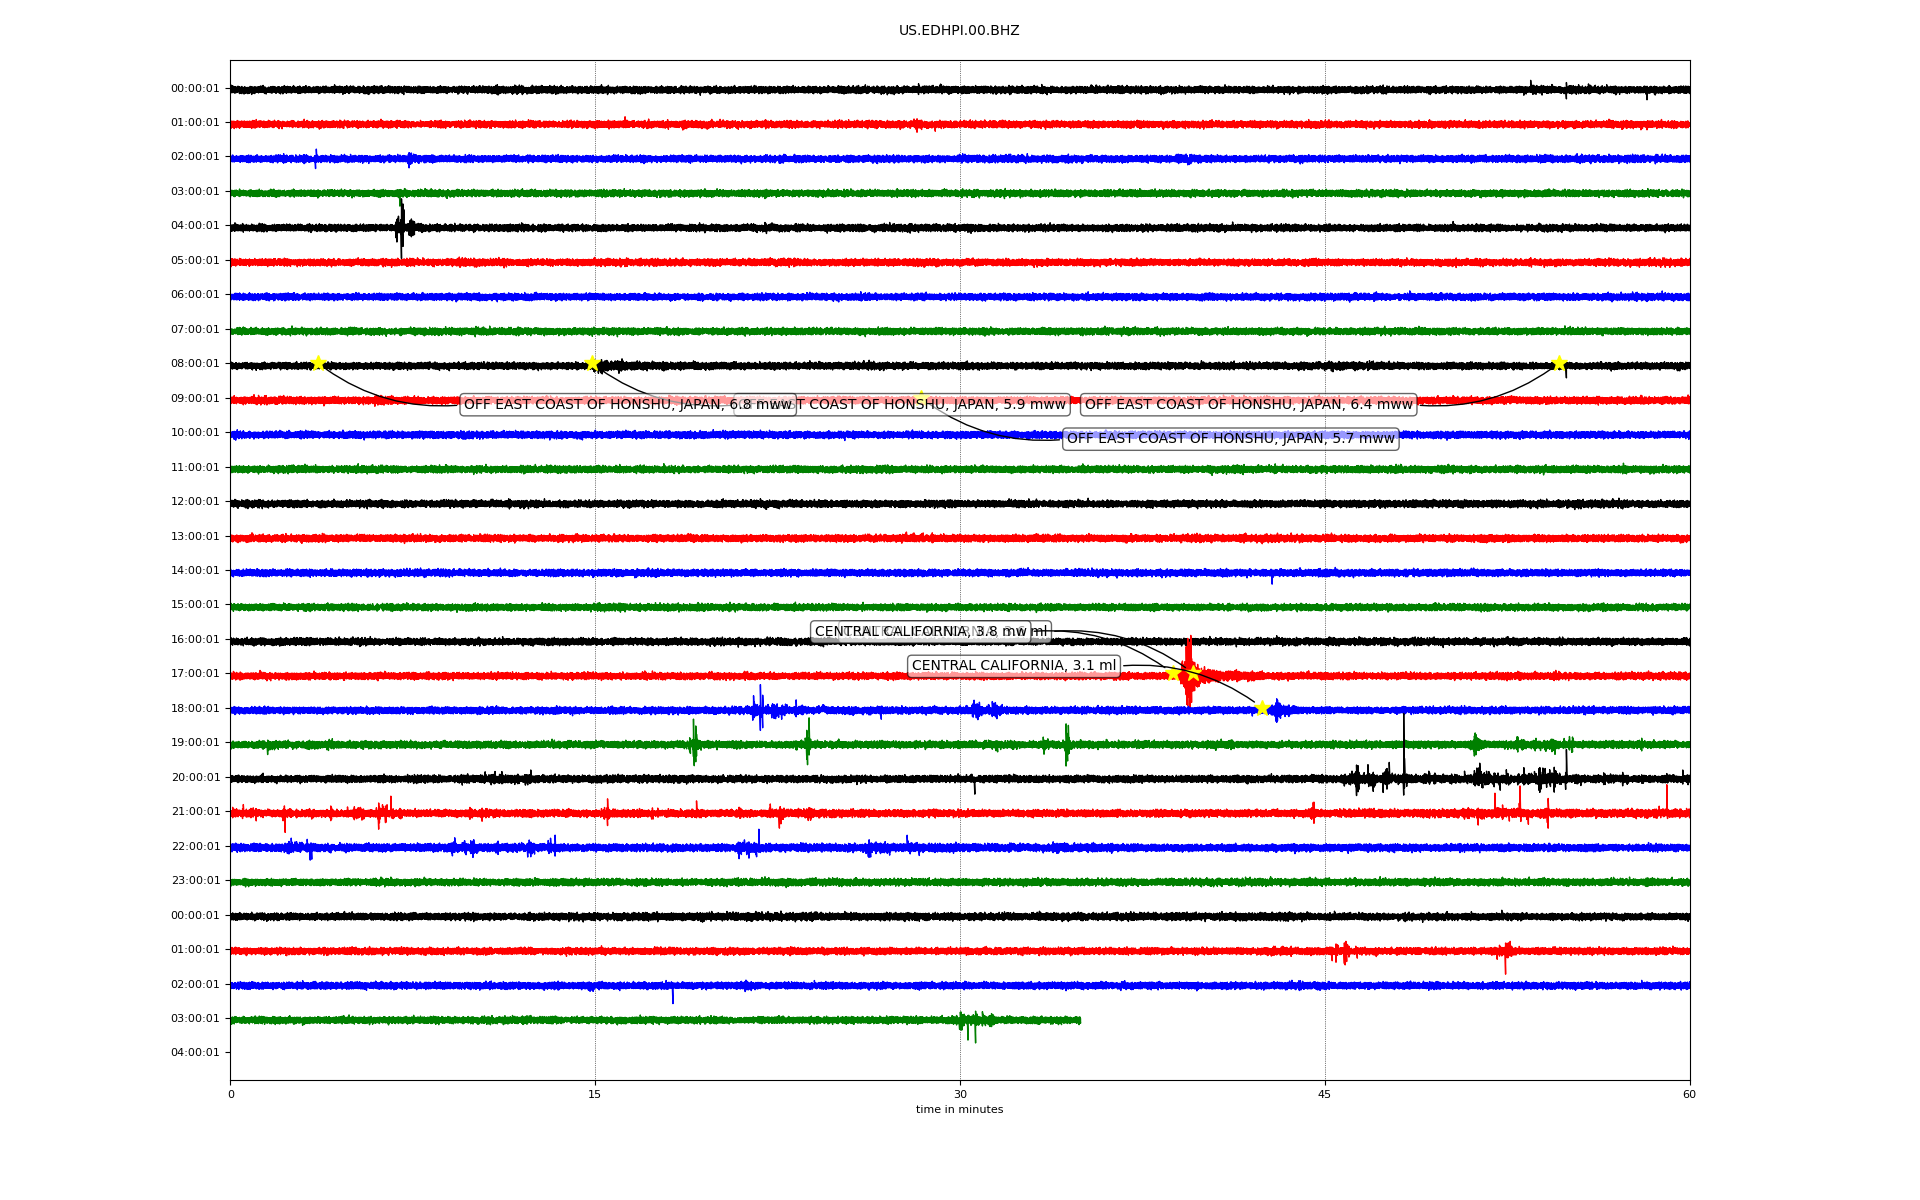This screenshot has width=1920, height=1200.
Task: Click the leftmost yellow star on red 17:00:01 trace
Action: point(1173,673)
